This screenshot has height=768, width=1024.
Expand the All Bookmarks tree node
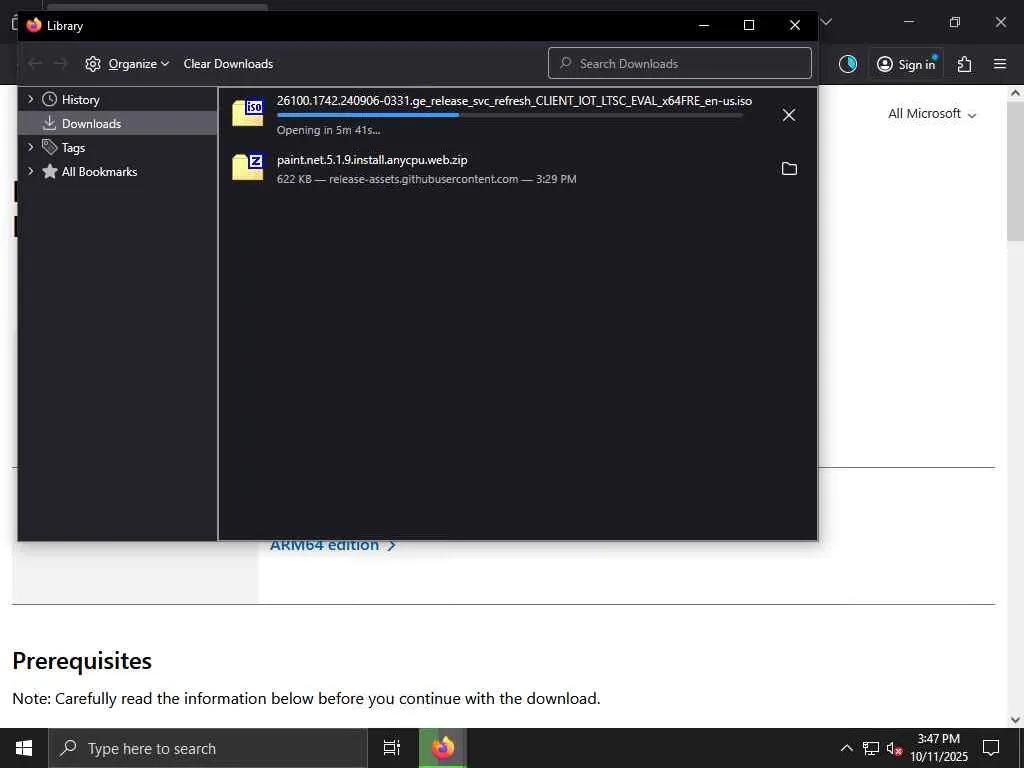pos(30,172)
